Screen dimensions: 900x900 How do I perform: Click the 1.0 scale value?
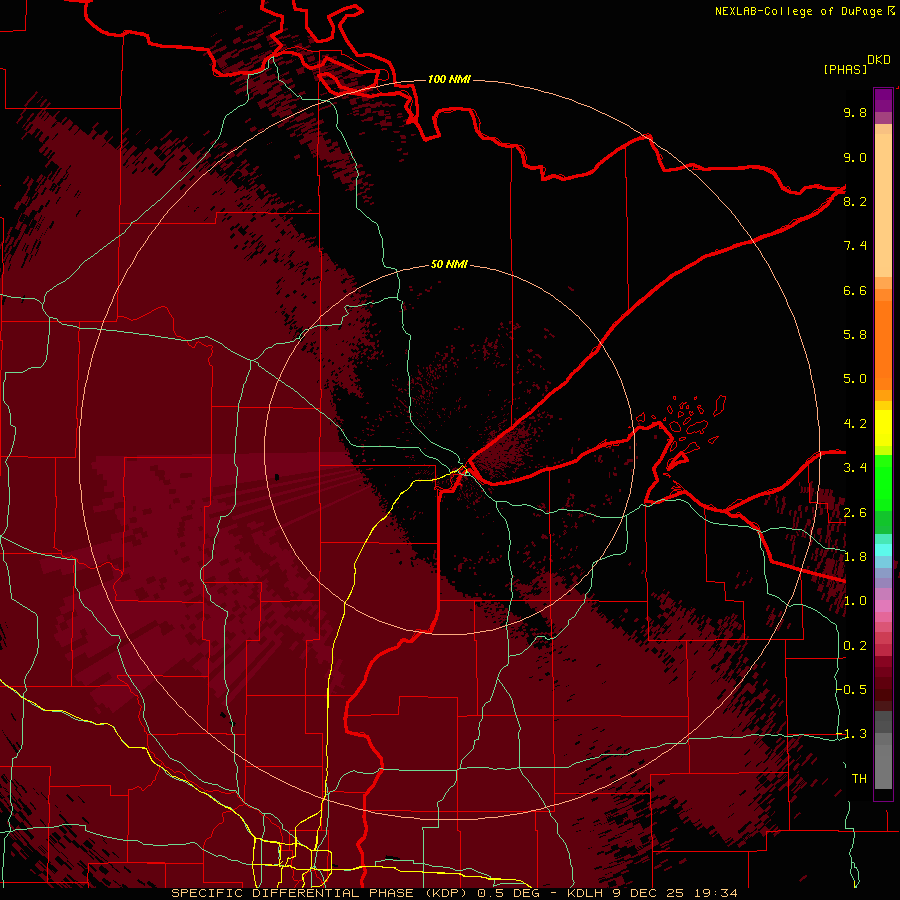point(855,601)
